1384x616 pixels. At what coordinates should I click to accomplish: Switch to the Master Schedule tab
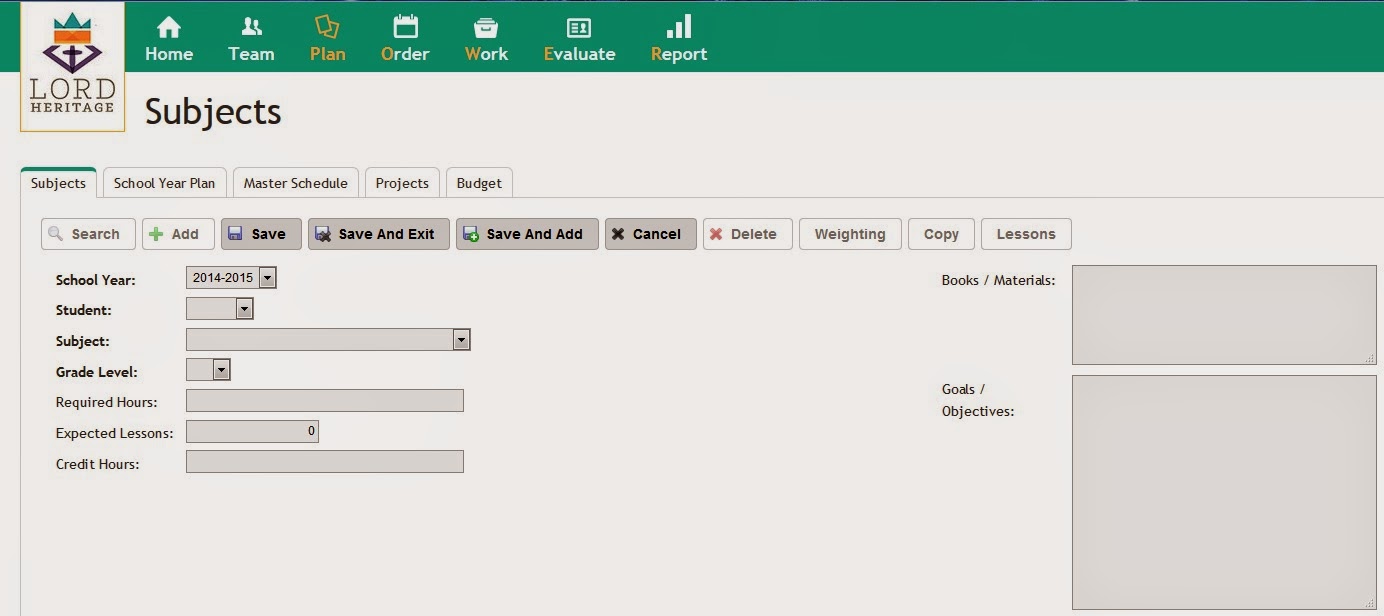click(x=296, y=183)
